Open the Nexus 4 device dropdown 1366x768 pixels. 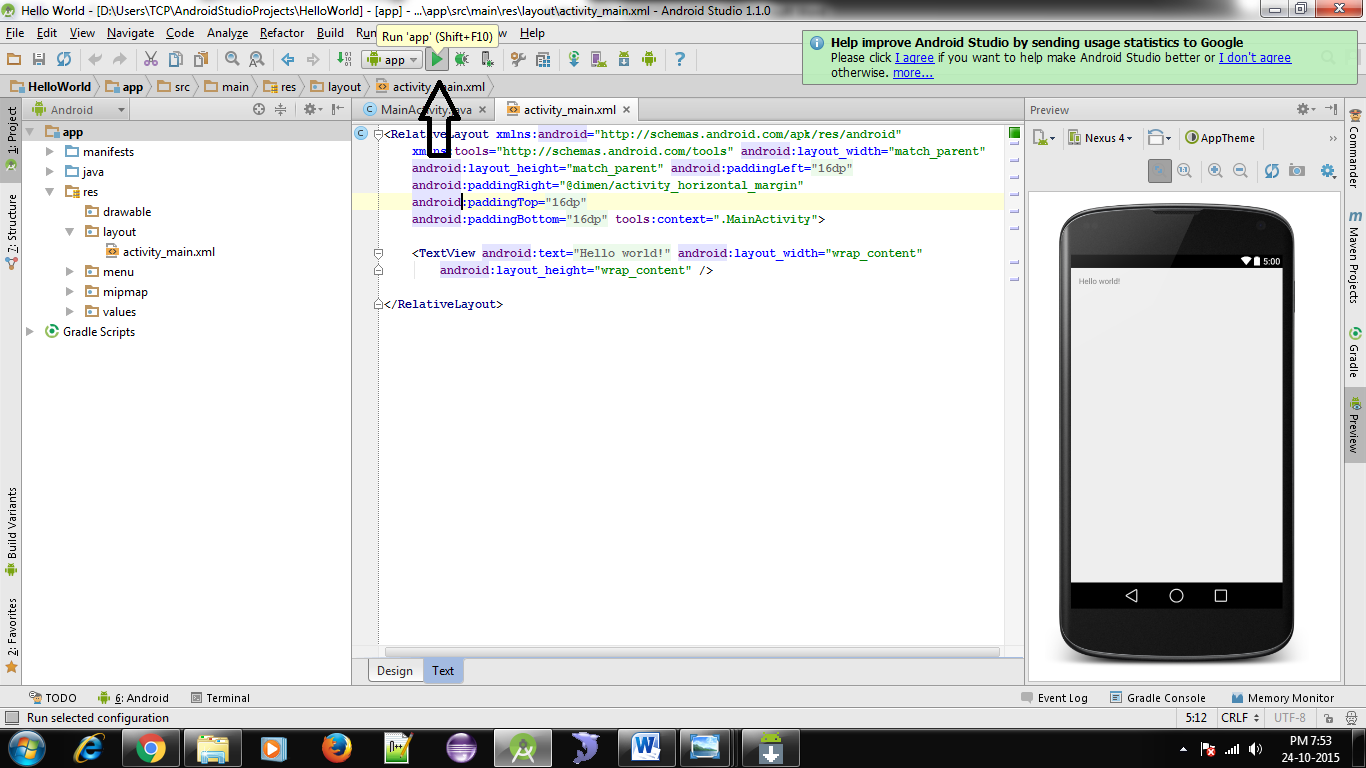[x=1101, y=138]
